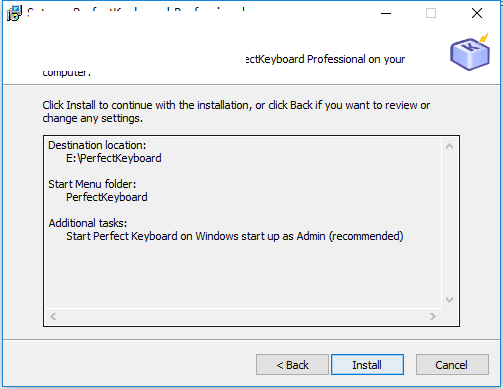The width and height of the screenshot is (503, 389).
Task: Click the scroll left arrow in summary box
Action: tap(53, 316)
